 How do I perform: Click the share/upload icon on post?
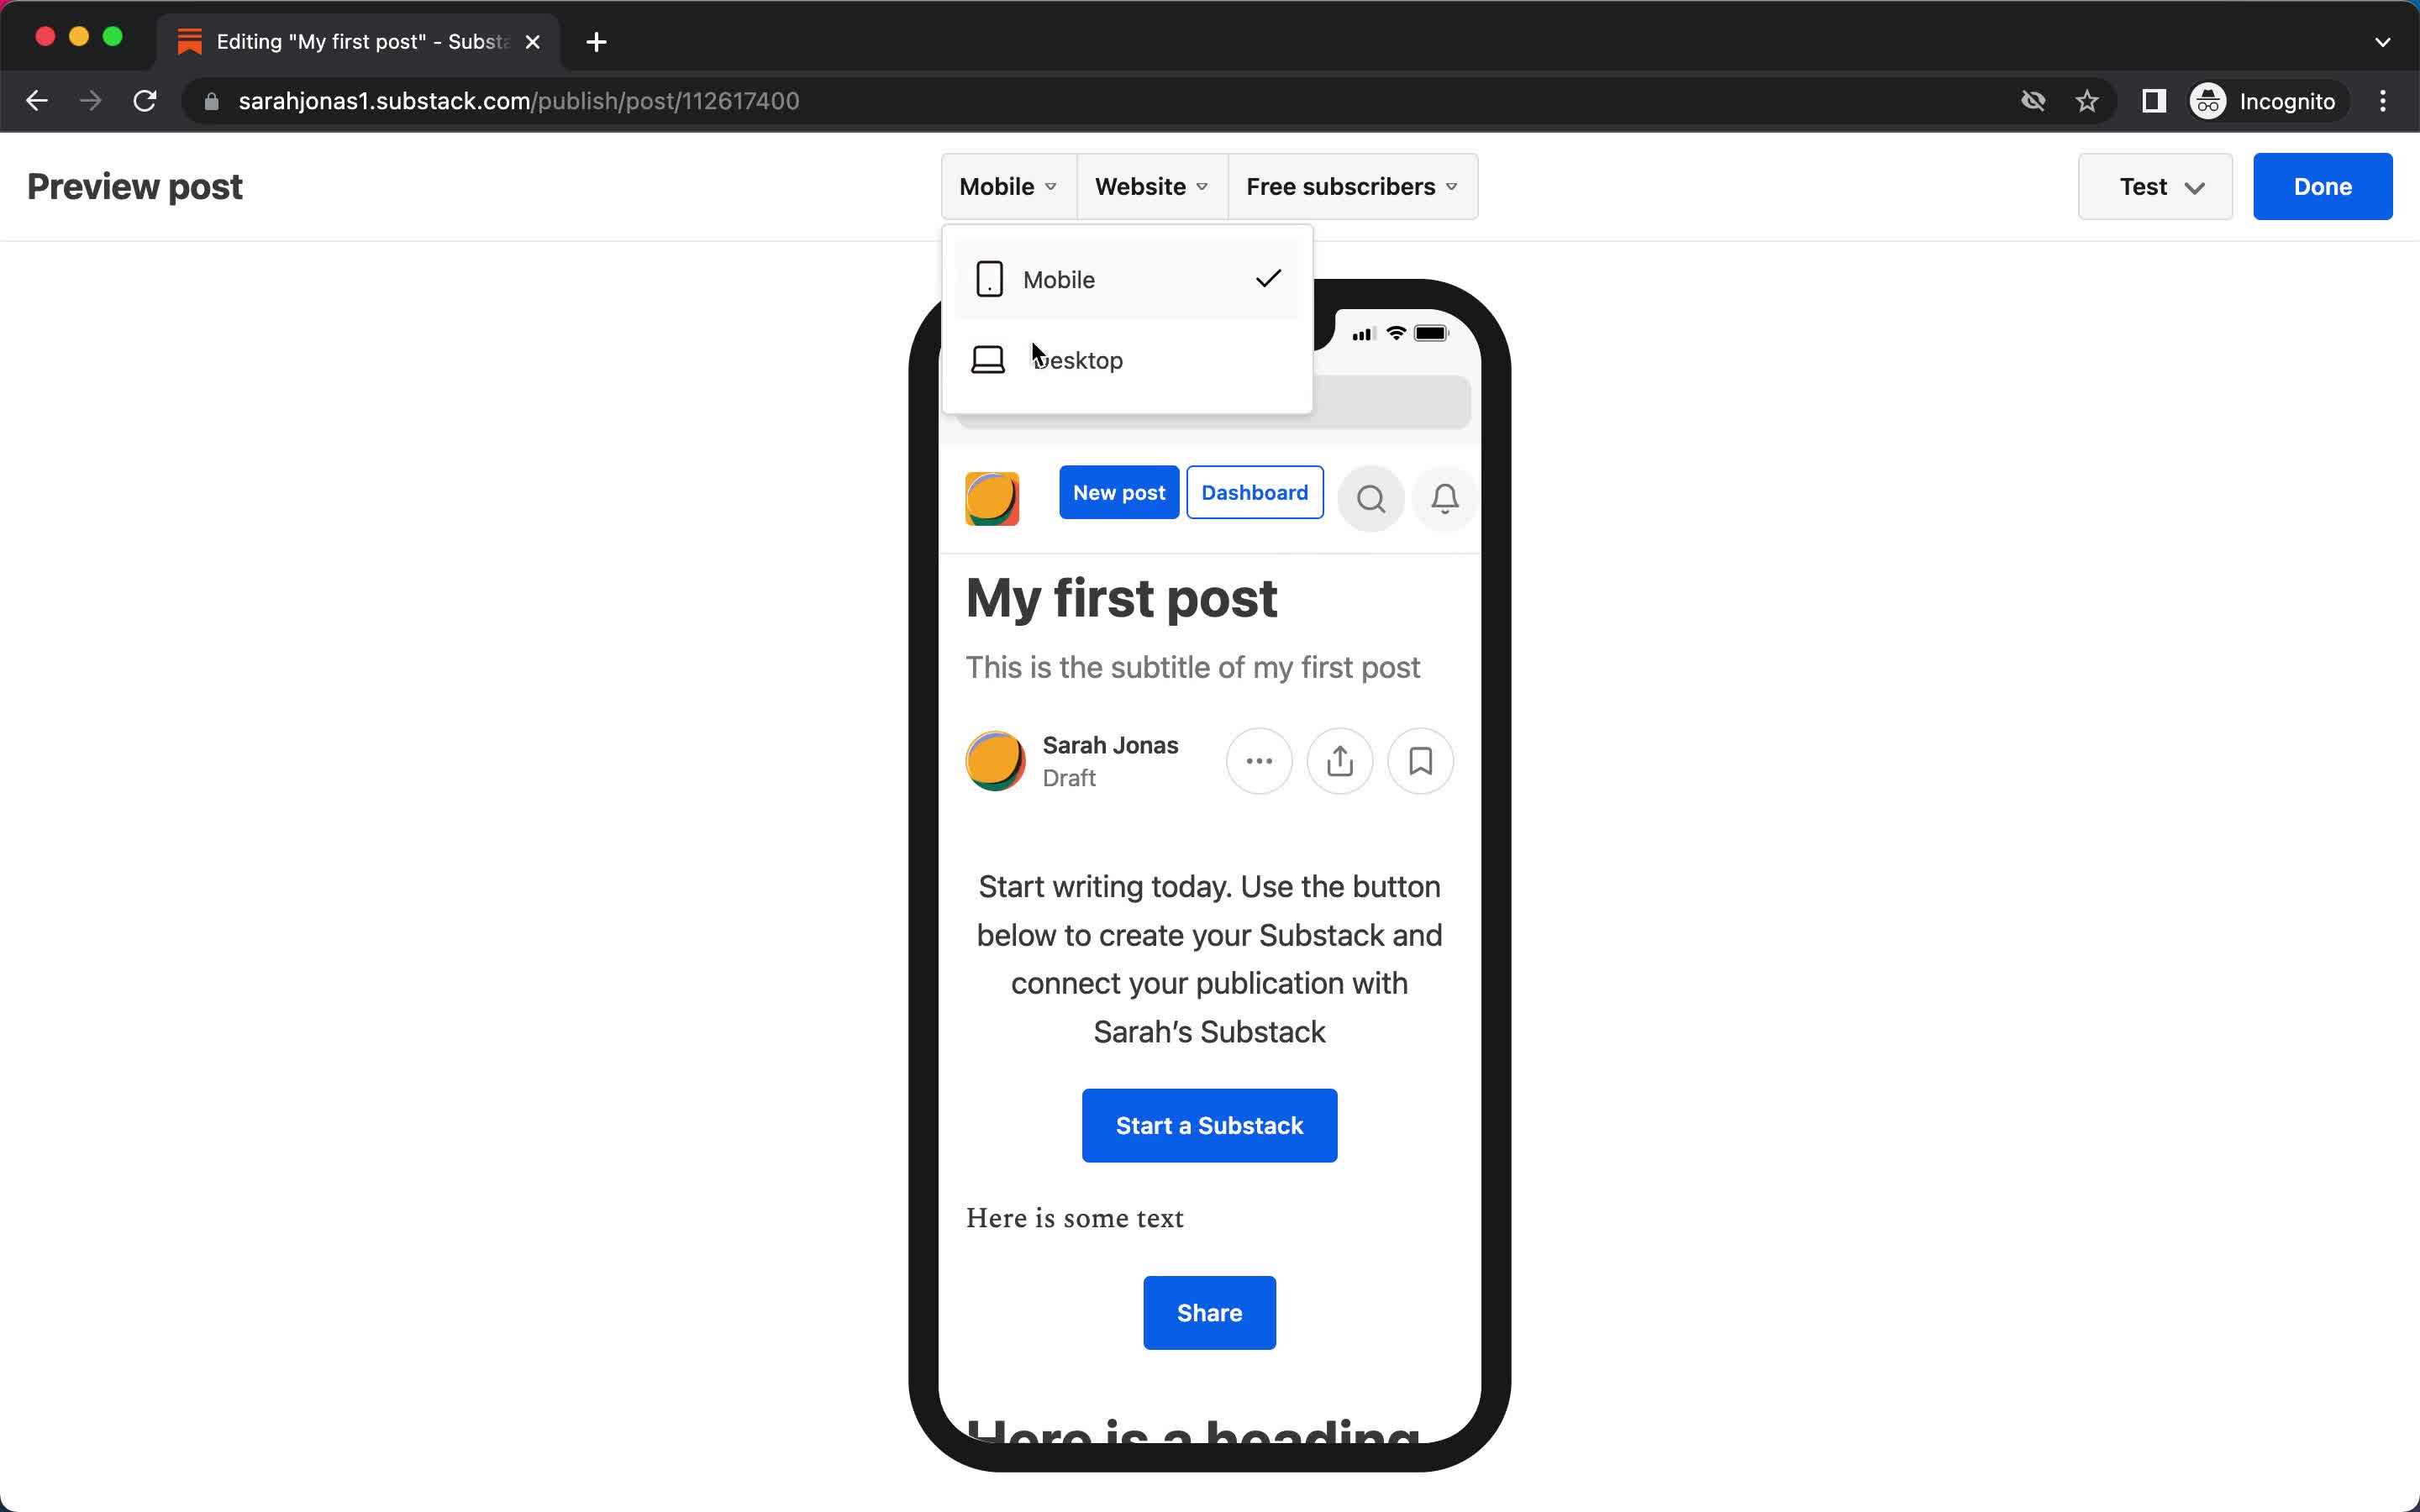click(x=1339, y=759)
